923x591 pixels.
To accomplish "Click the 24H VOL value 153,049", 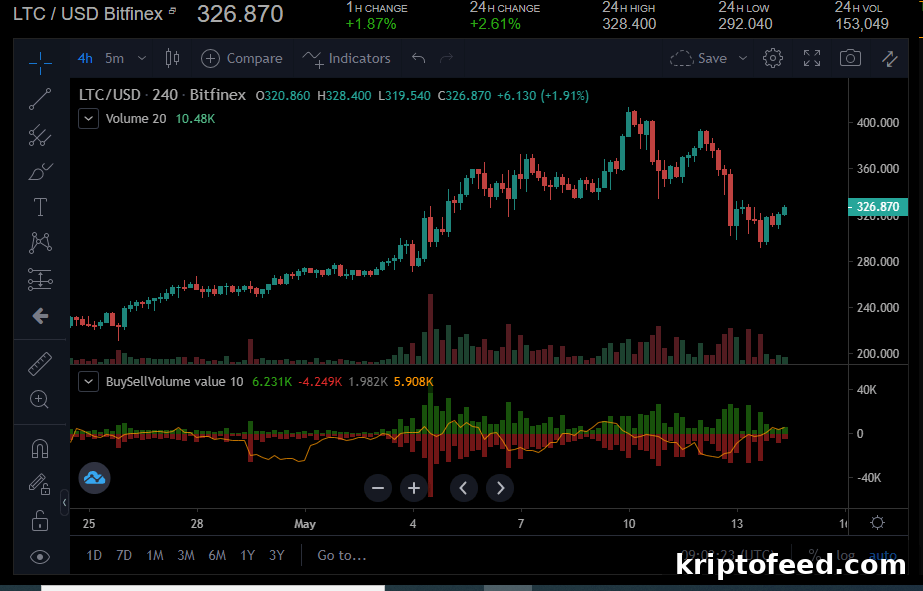I will [x=862, y=24].
